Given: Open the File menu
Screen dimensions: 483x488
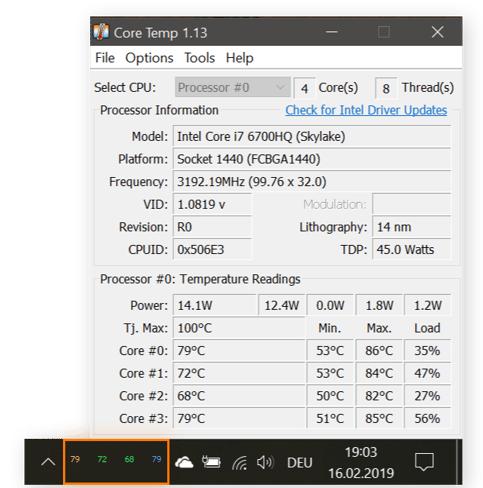Looking at the screenshot, I should click(105, 58).
